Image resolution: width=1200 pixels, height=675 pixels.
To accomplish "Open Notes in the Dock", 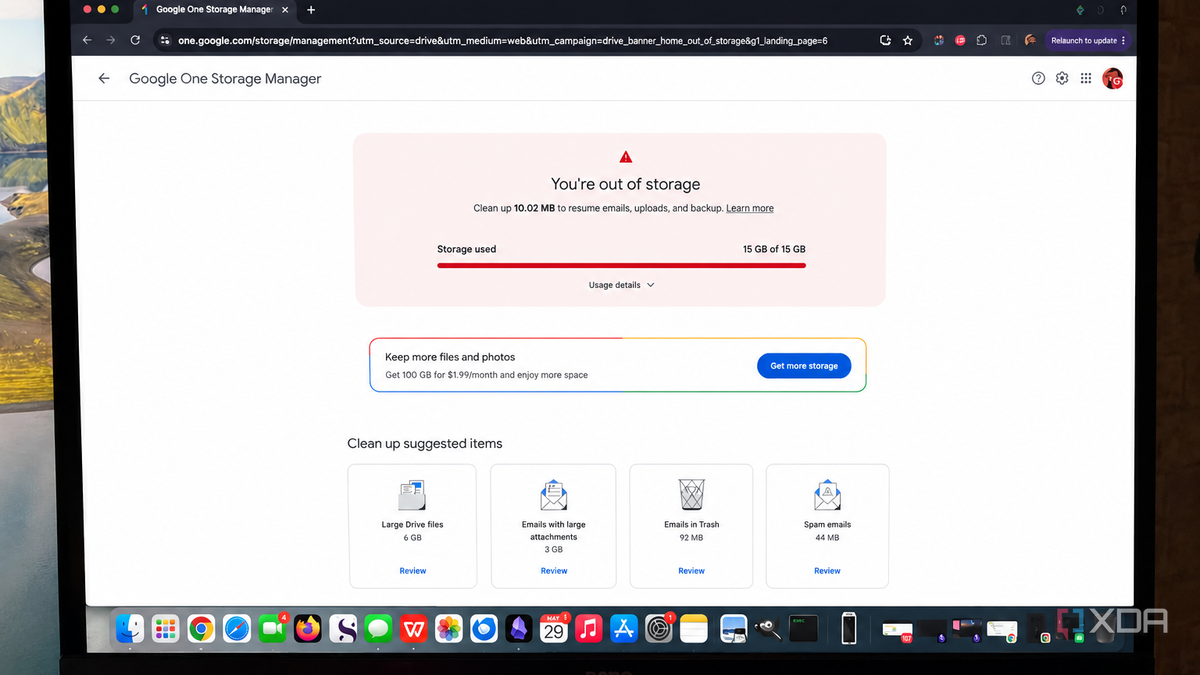I will point(694,628).
